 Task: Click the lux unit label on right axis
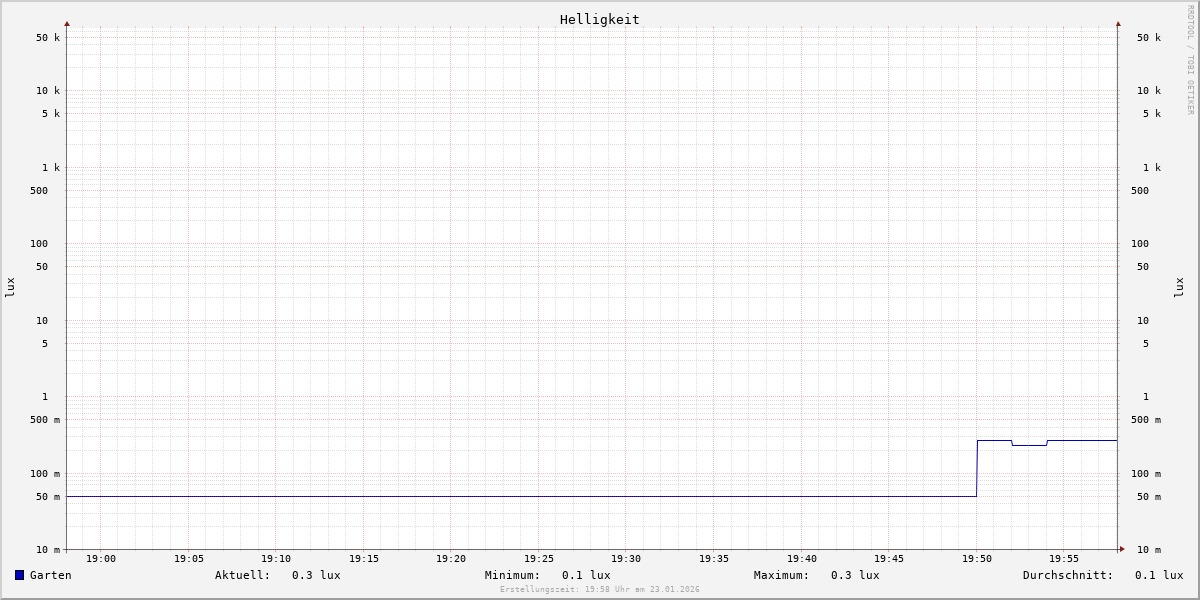[x=1179, y=287]
